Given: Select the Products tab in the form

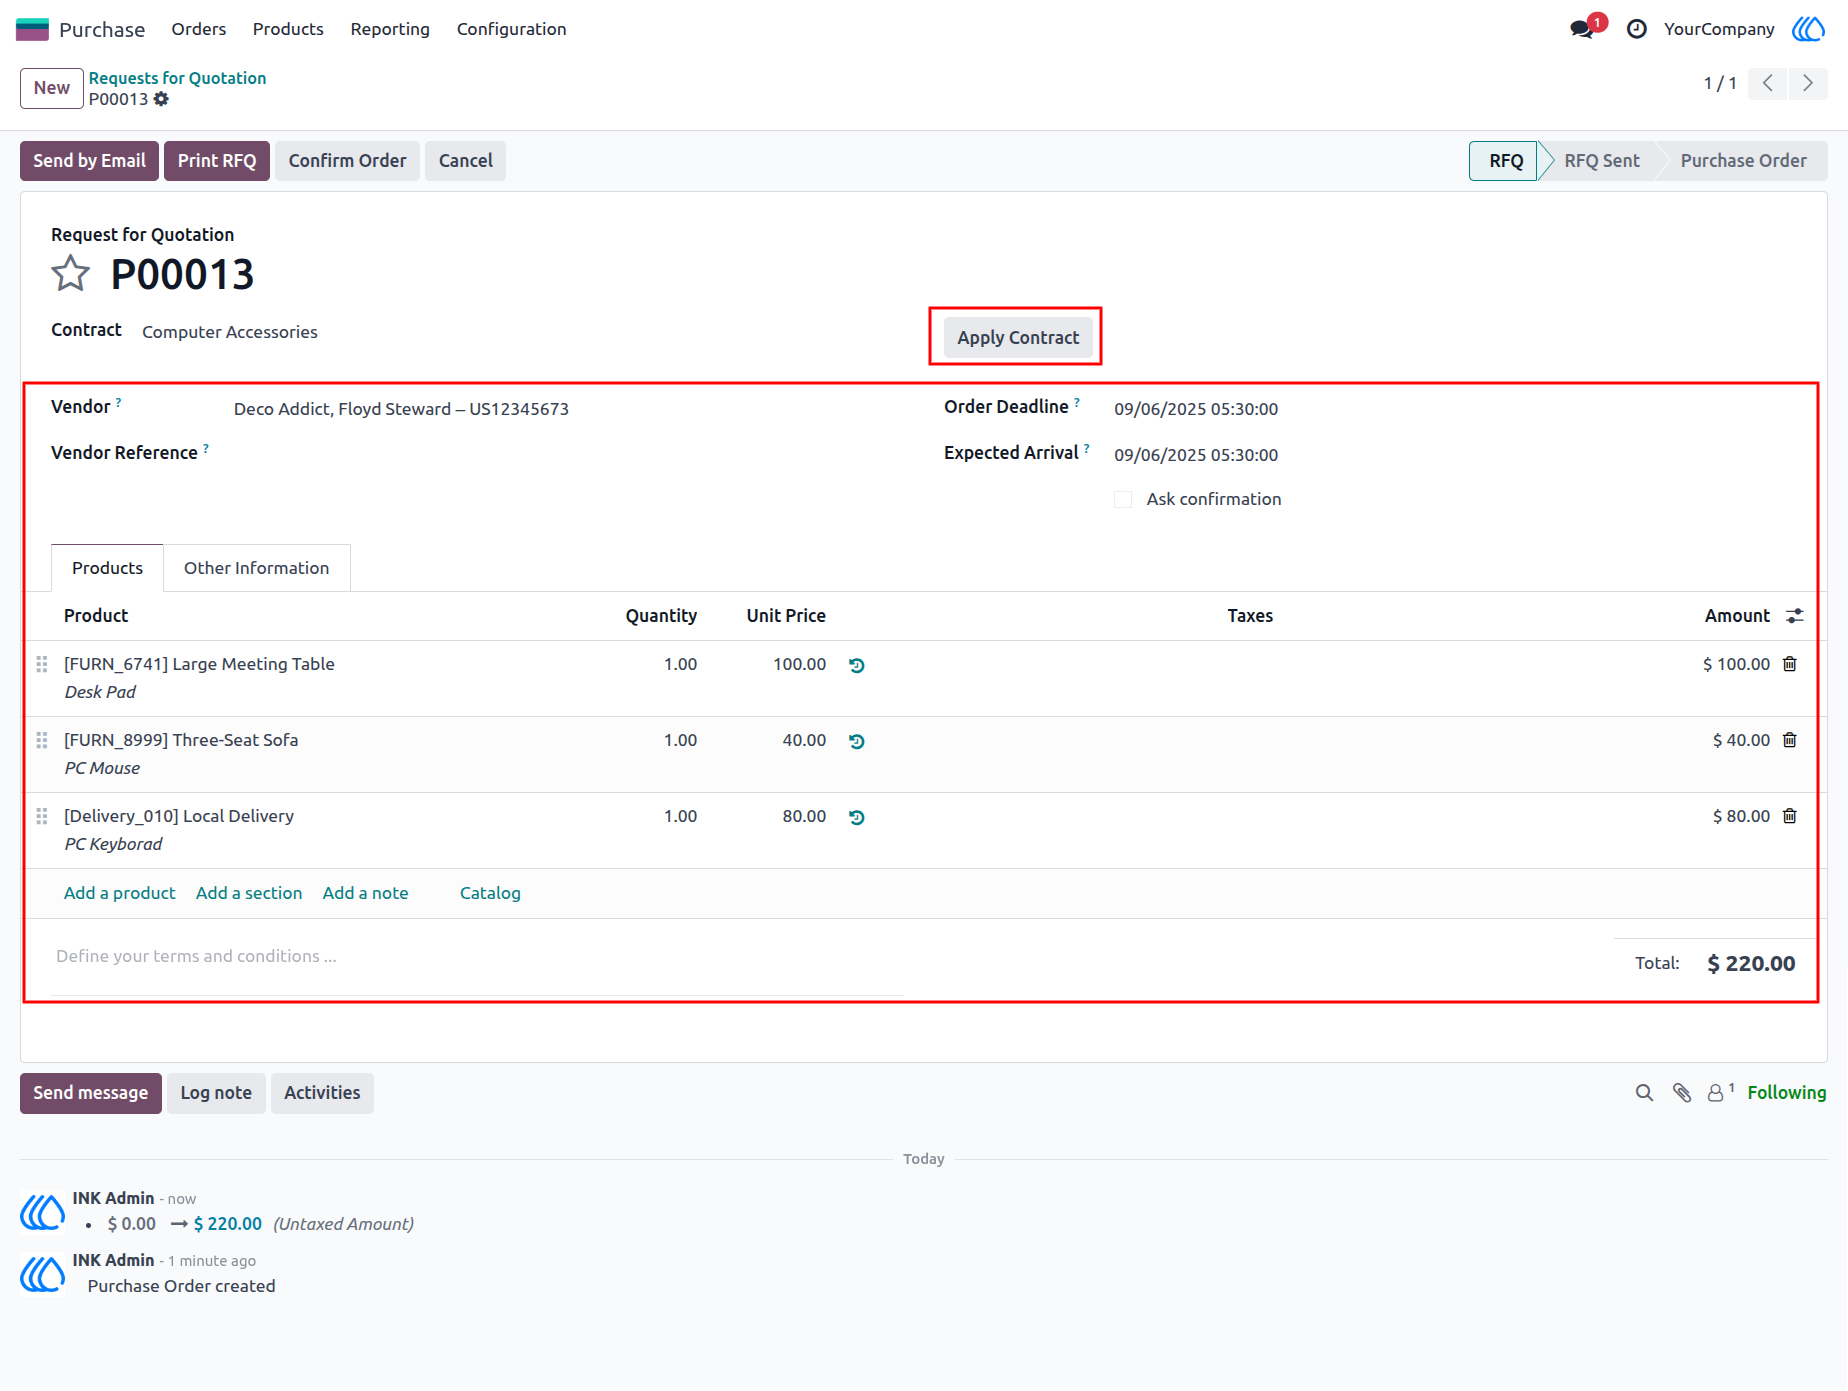Looking at the screenshot, I should 108,568.
